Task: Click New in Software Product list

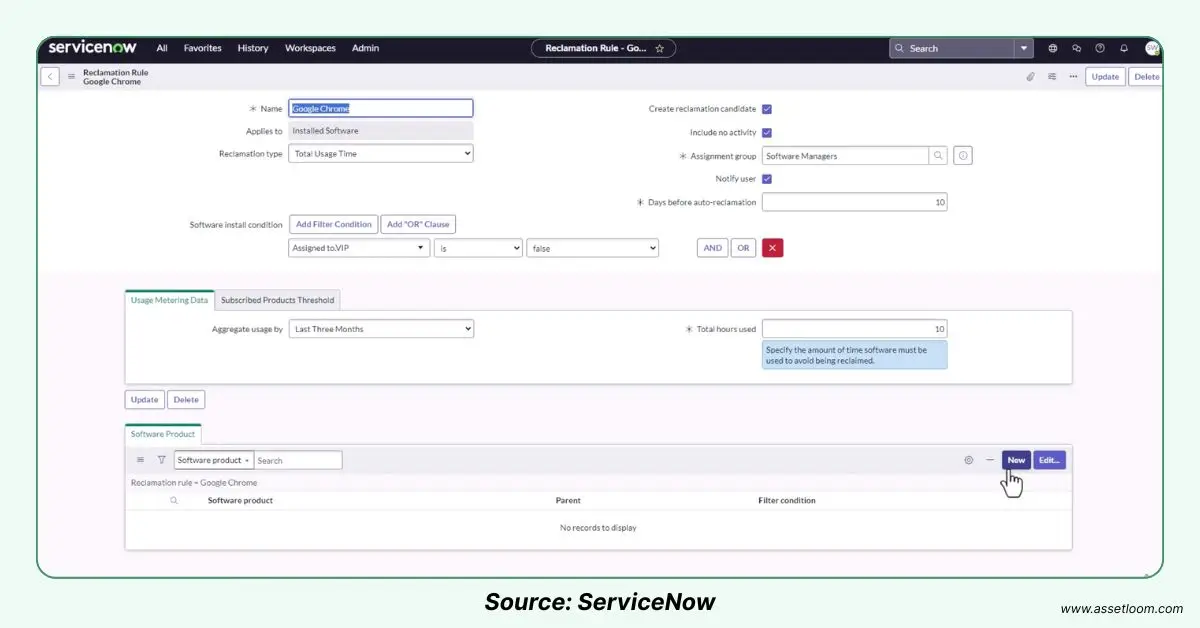Action: click(1016, 460)
